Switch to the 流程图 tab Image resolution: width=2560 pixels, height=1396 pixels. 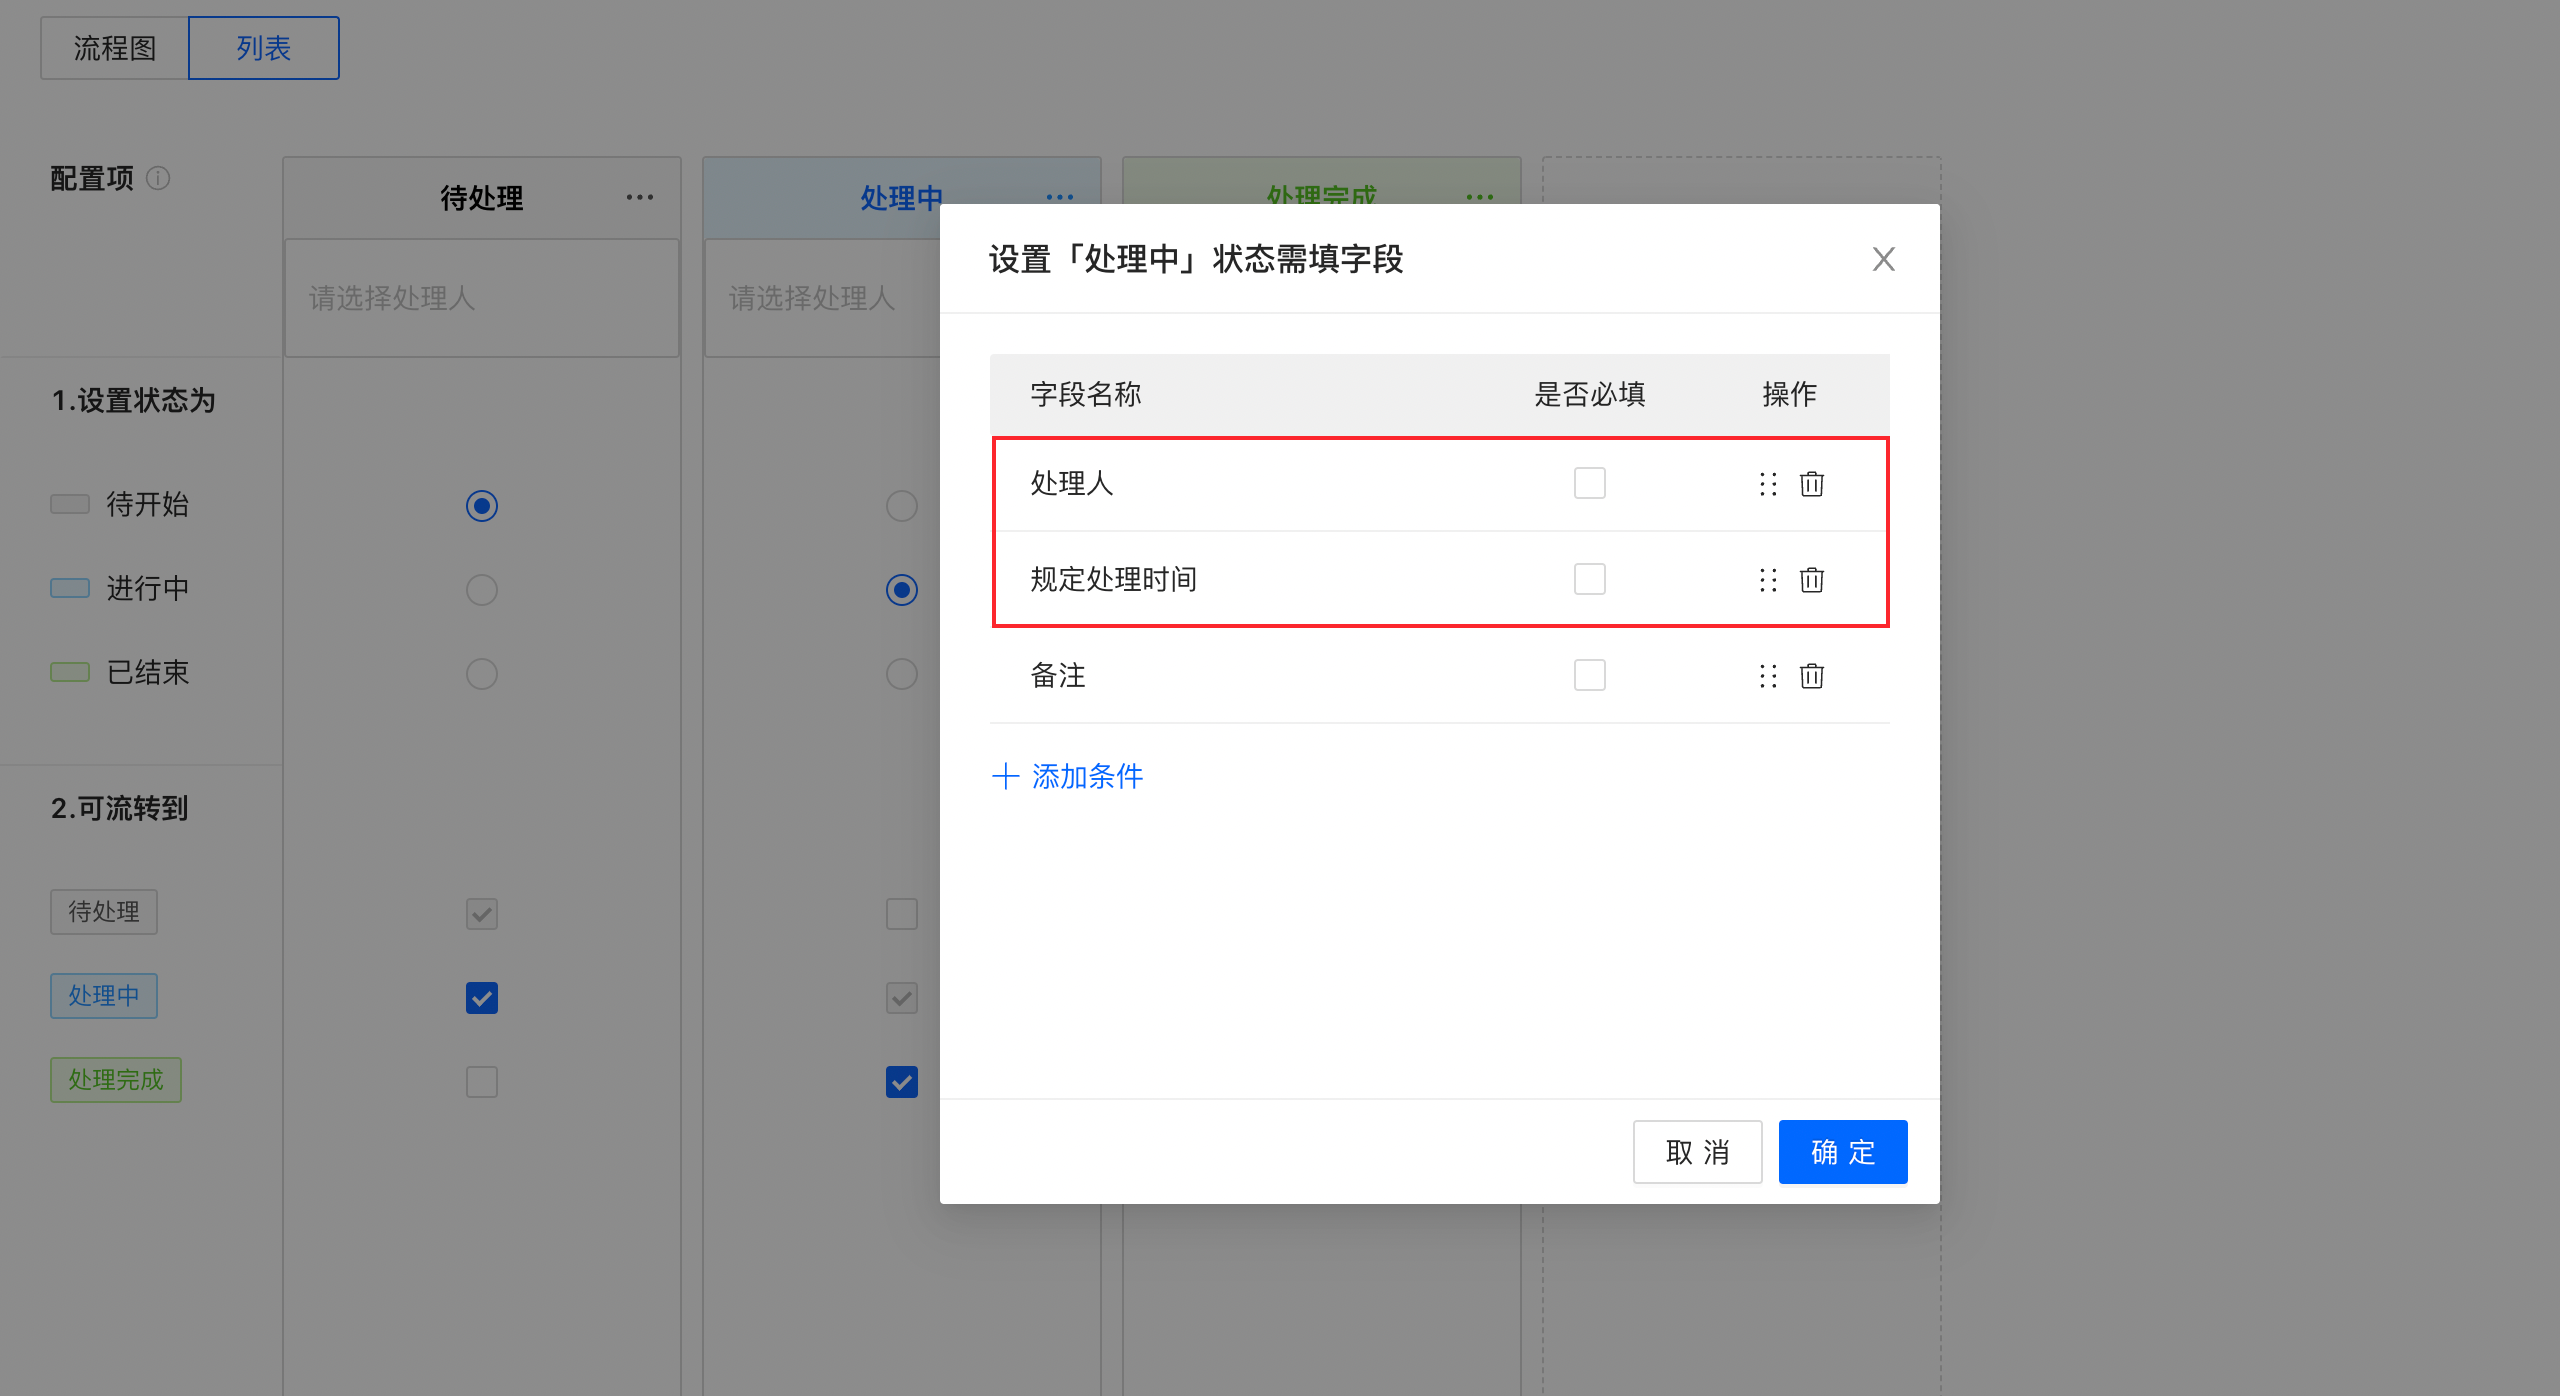click(x=114, y=48)
